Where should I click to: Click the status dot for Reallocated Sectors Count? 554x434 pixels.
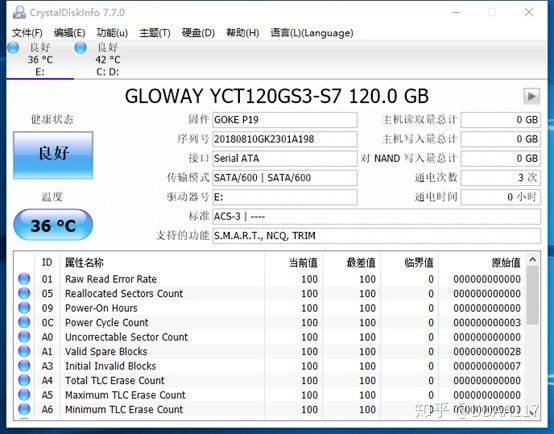point(24,293)
